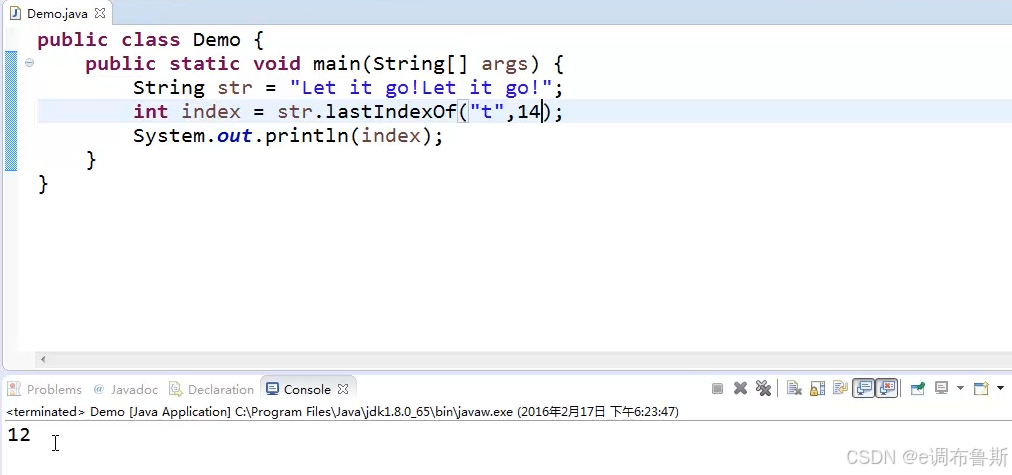Toggle show console when standard out changes
The width and height of the screenshot is (1012, 475).
[x=864, y=389]
